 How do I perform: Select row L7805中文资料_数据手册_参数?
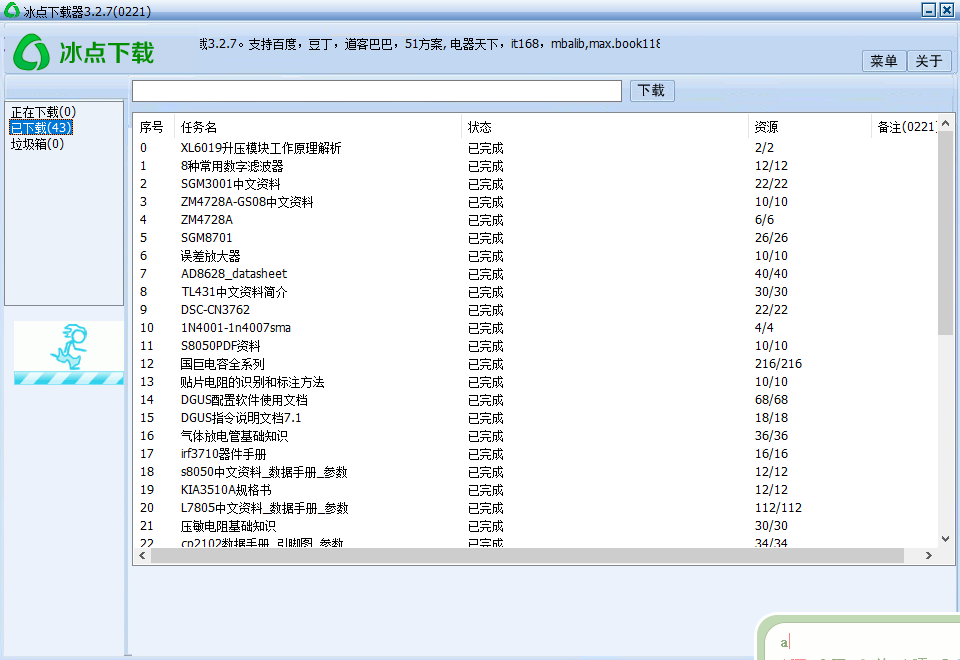536,508
